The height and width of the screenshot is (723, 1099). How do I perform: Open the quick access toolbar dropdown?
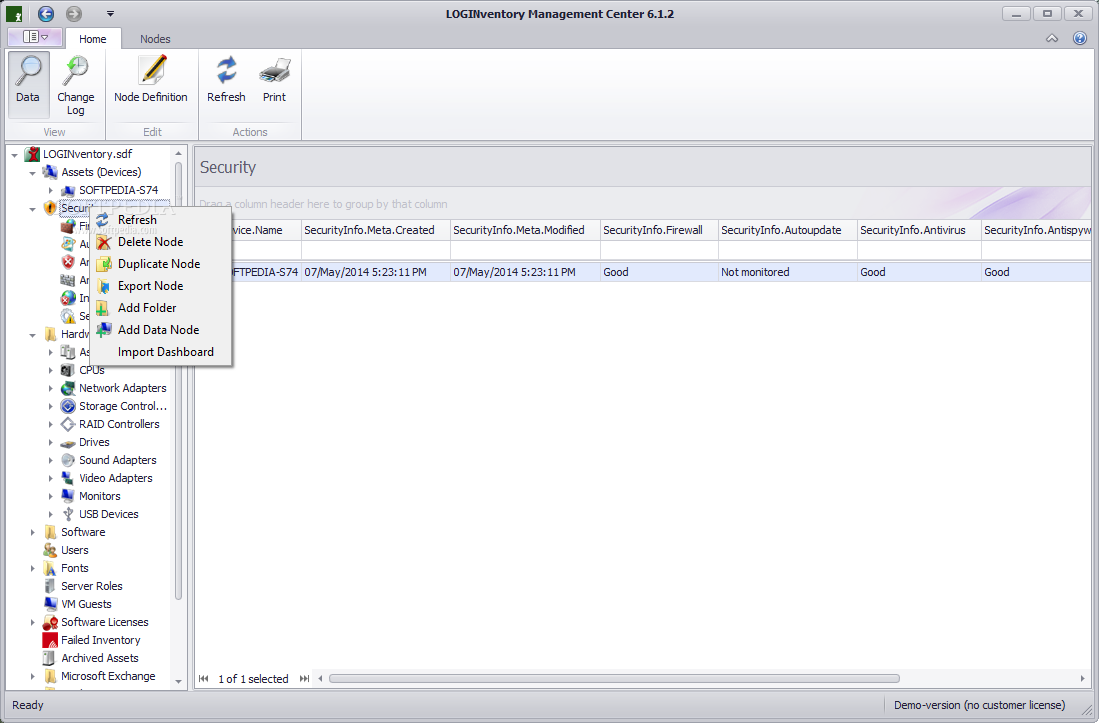coord(110,13)
